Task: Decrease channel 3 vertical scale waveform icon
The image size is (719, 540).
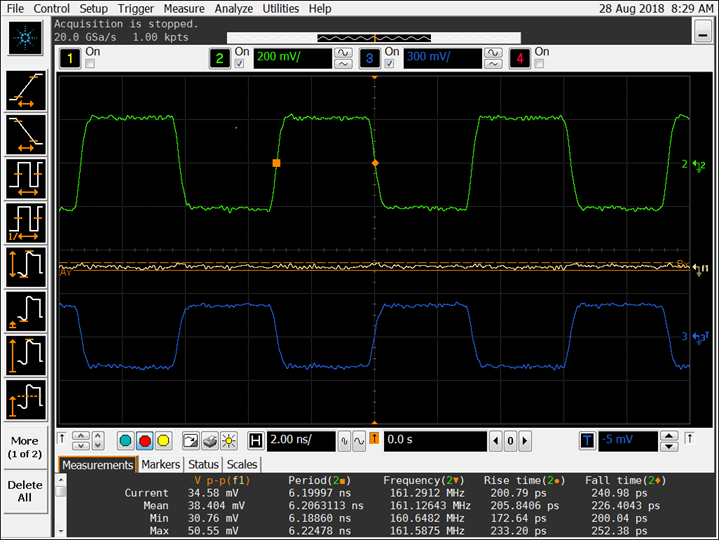Action: 493,64
